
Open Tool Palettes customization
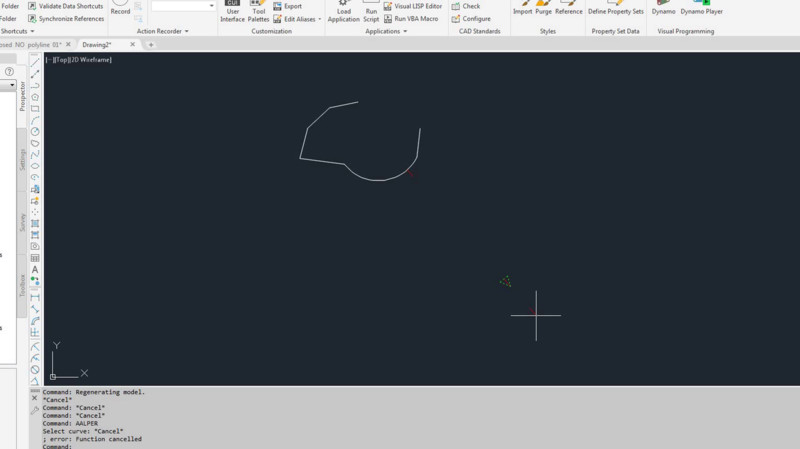[x=258, y=11]
